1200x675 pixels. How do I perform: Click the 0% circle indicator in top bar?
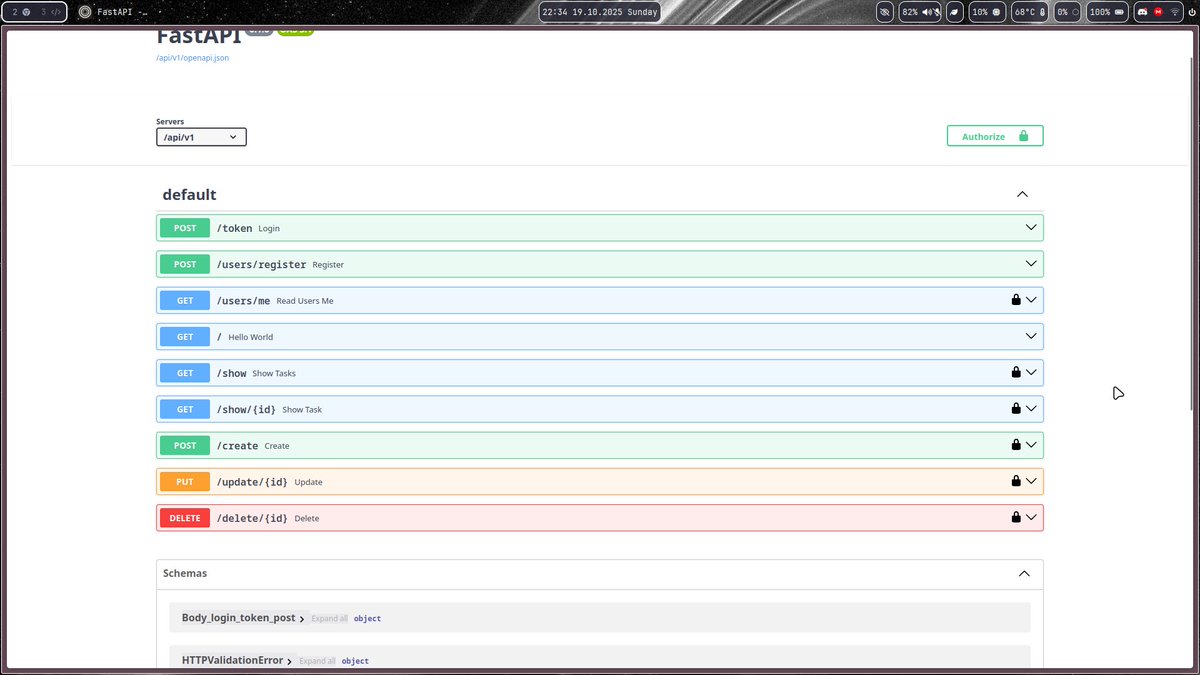1068,12
